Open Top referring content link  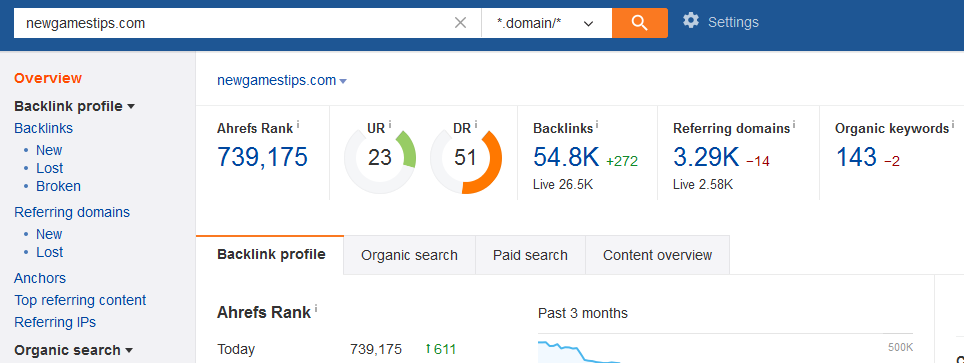pos(80,300)
